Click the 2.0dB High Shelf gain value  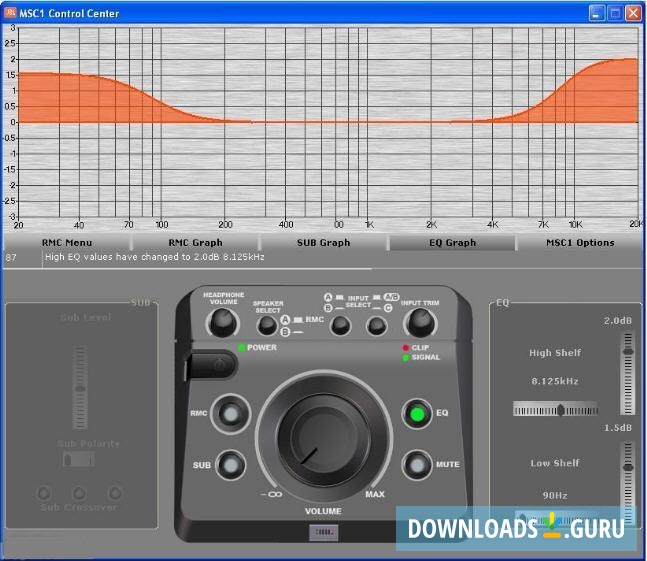click(618, 321)
